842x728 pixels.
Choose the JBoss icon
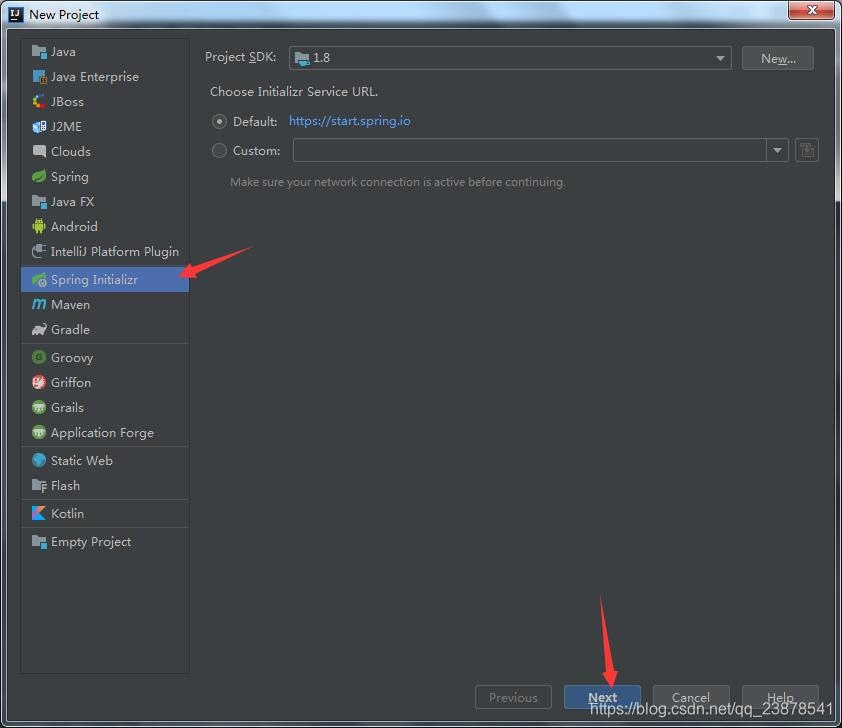[39, 101]
